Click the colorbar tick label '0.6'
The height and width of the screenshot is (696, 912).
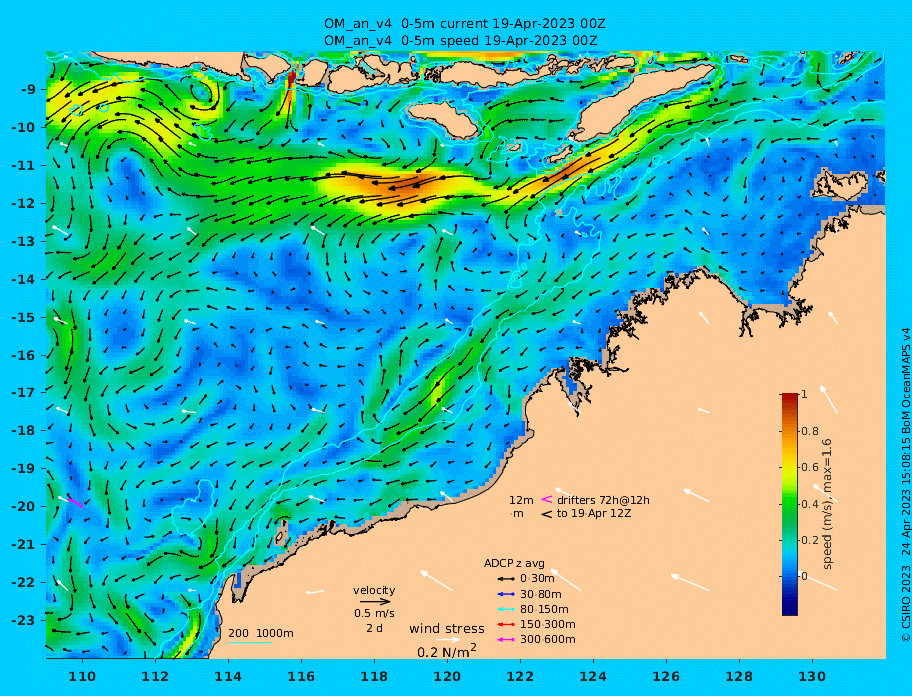click(x=810, y=467)
